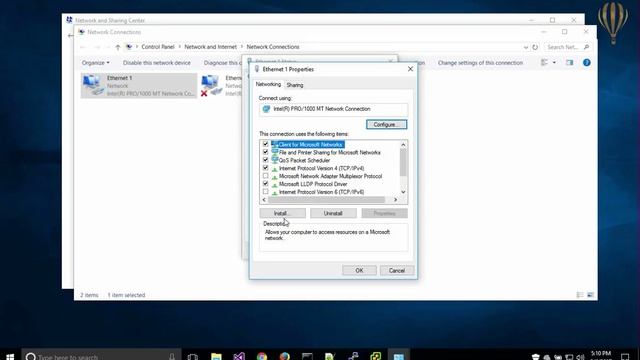This screenshot has height=360, width=640.
Task: Open Firefox from the taskbar
Action: pos(284,356)
